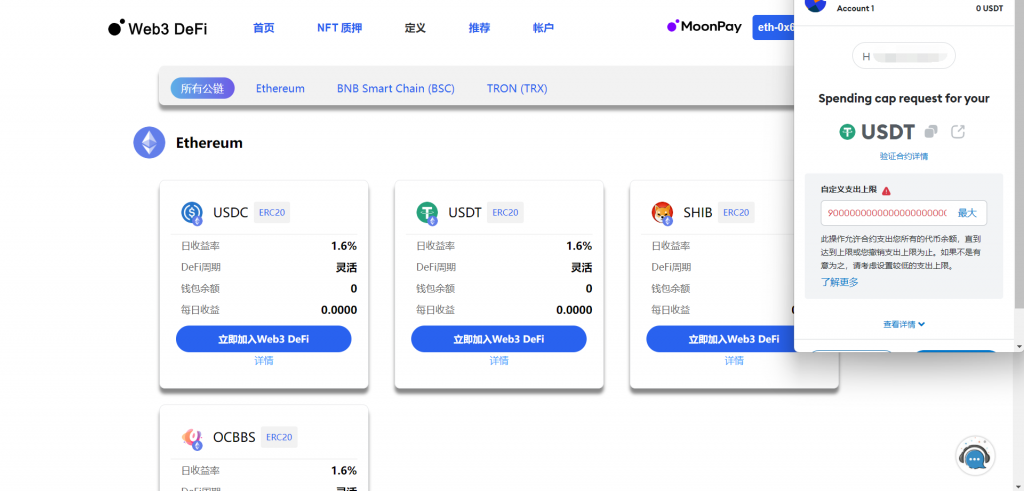Click the SHIB coin icon
The width and height of the screenshot is (1024, 491).
(663, 213)
